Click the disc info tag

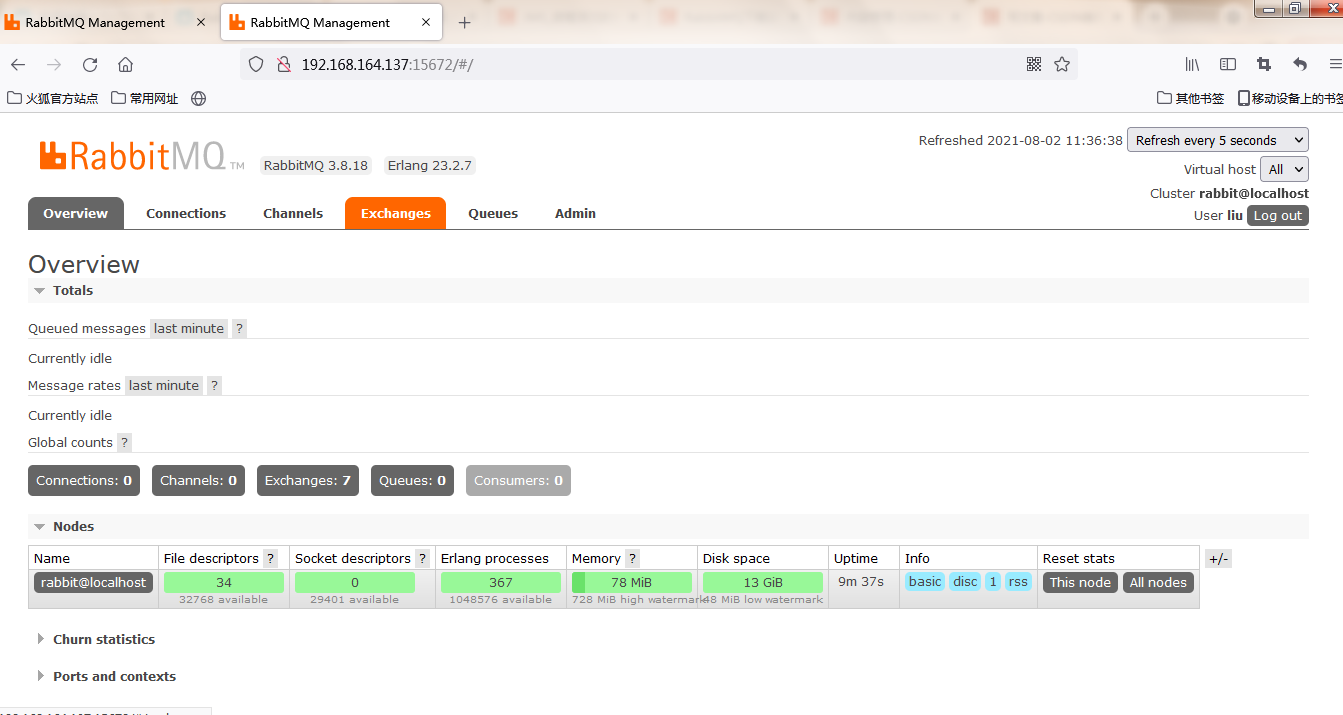click(x=965, y=582)
